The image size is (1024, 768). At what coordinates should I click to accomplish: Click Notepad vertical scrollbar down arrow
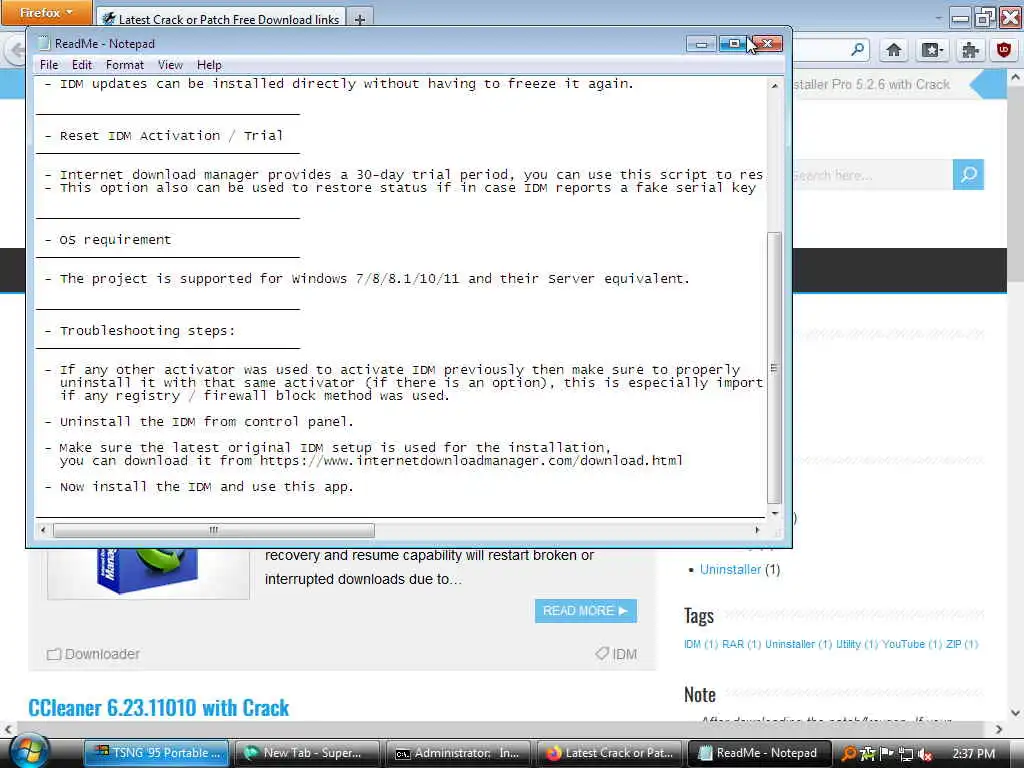775,513
